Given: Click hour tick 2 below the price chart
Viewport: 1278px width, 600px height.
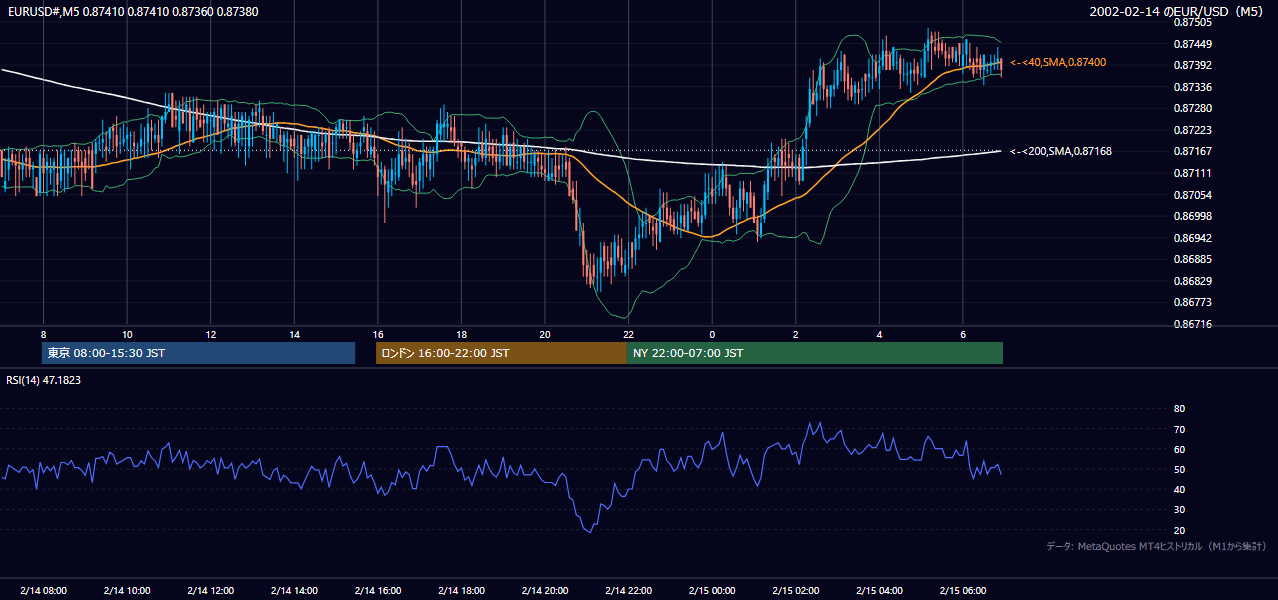Looking at the screenshot, I should (796, 334).
